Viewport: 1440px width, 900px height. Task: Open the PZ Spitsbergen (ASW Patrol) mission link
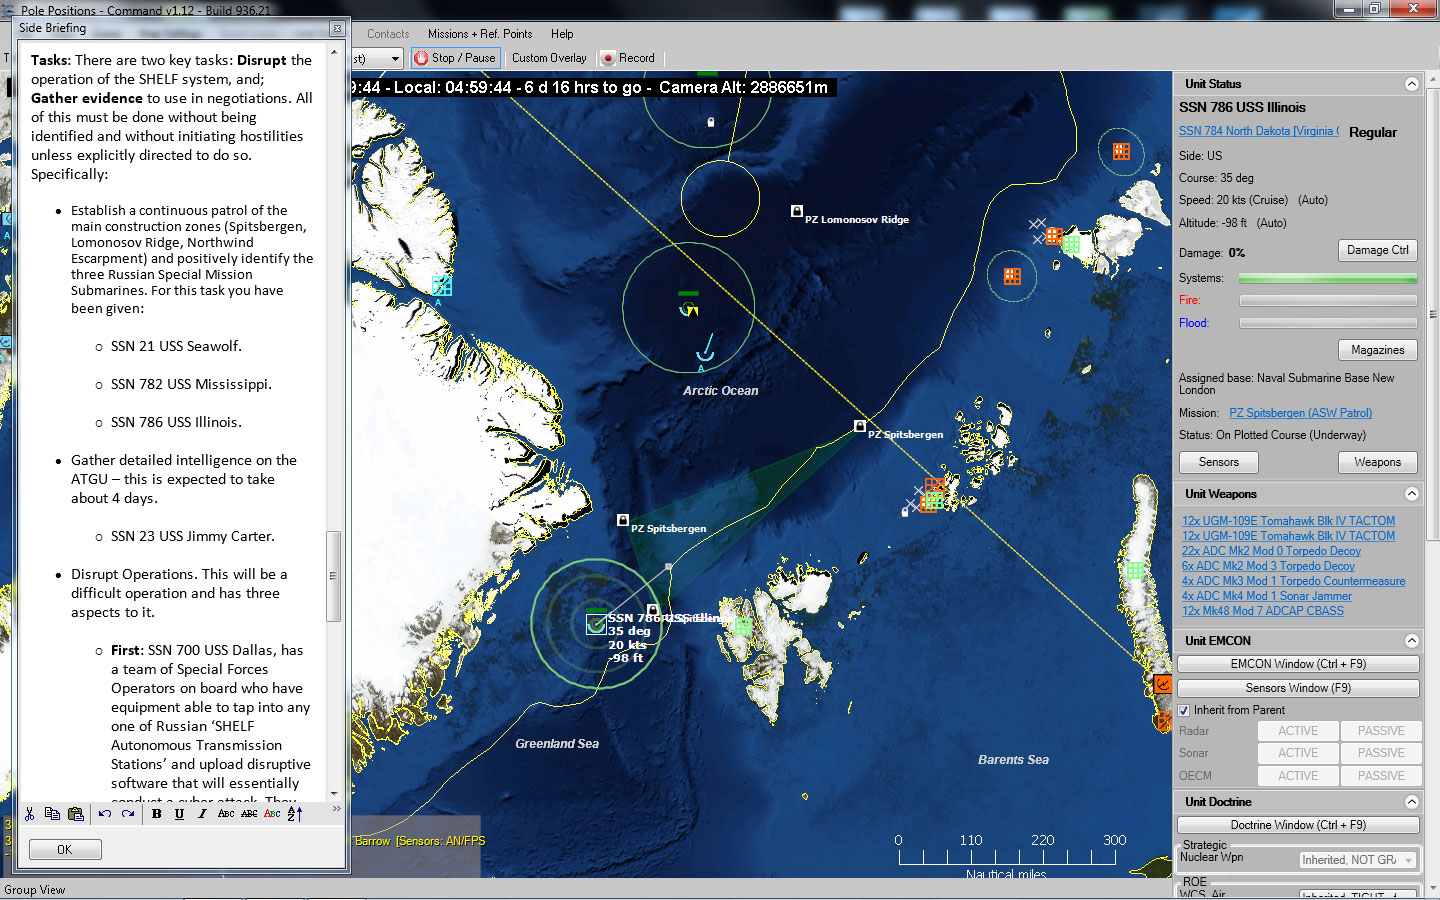pyautogui.click(x=1300, y=412)
